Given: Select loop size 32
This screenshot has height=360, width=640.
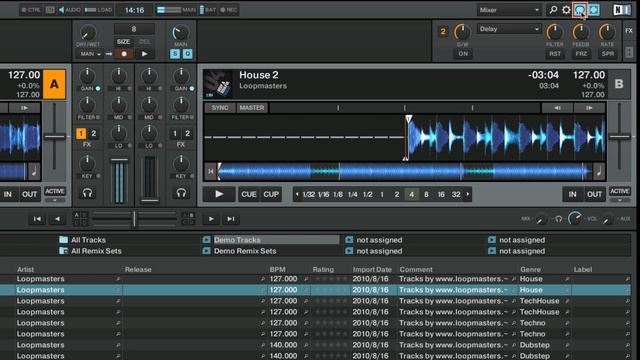Looking at the screenshot, I should point(456,194).
